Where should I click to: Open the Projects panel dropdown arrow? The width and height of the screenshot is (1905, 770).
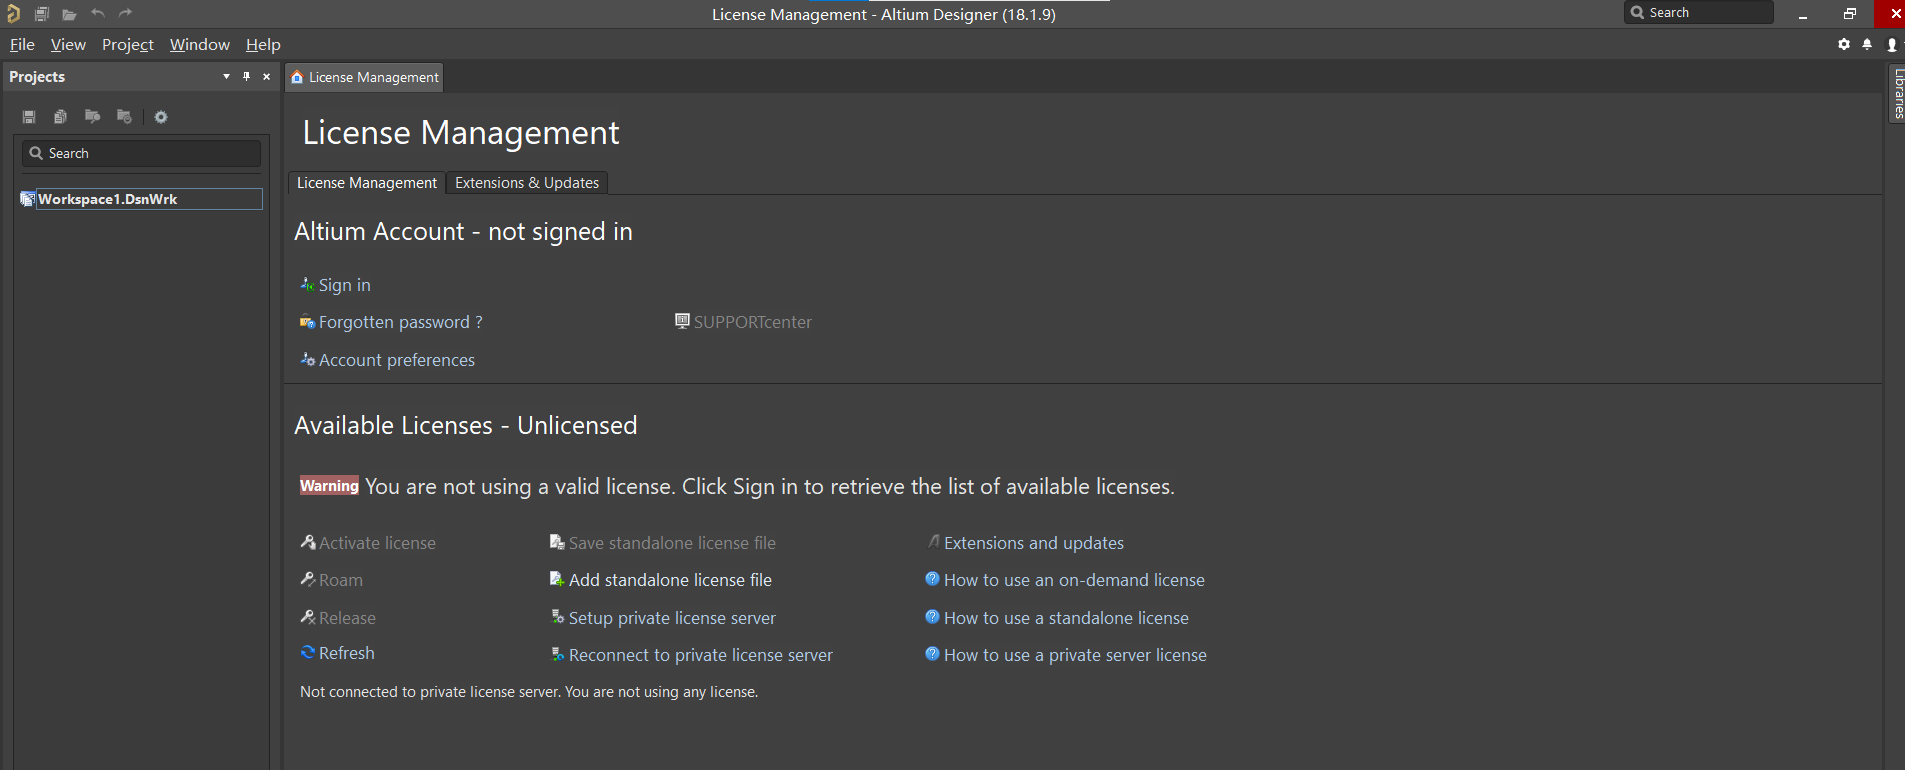click(x=226, y=77)
